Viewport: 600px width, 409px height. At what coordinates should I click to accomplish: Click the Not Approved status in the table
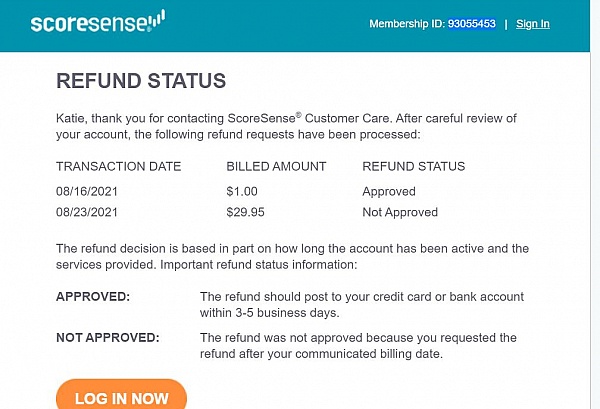400,212
